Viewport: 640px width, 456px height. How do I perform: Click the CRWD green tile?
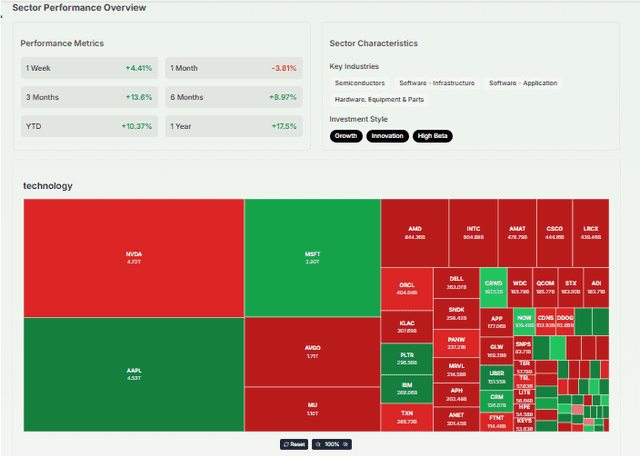click(x=493, y=287)
